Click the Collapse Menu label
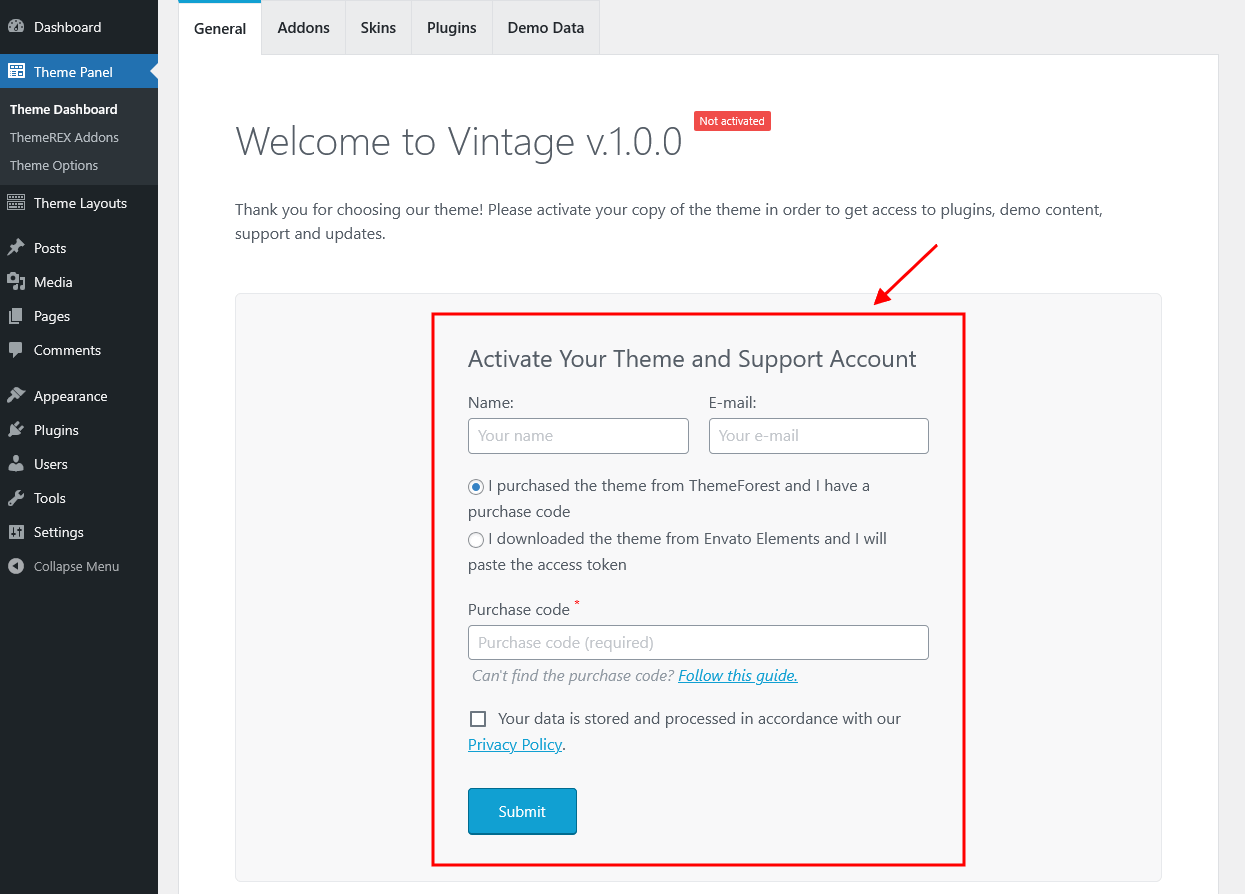This screenshot has height=894, width=1245. (x=76, y=566)
